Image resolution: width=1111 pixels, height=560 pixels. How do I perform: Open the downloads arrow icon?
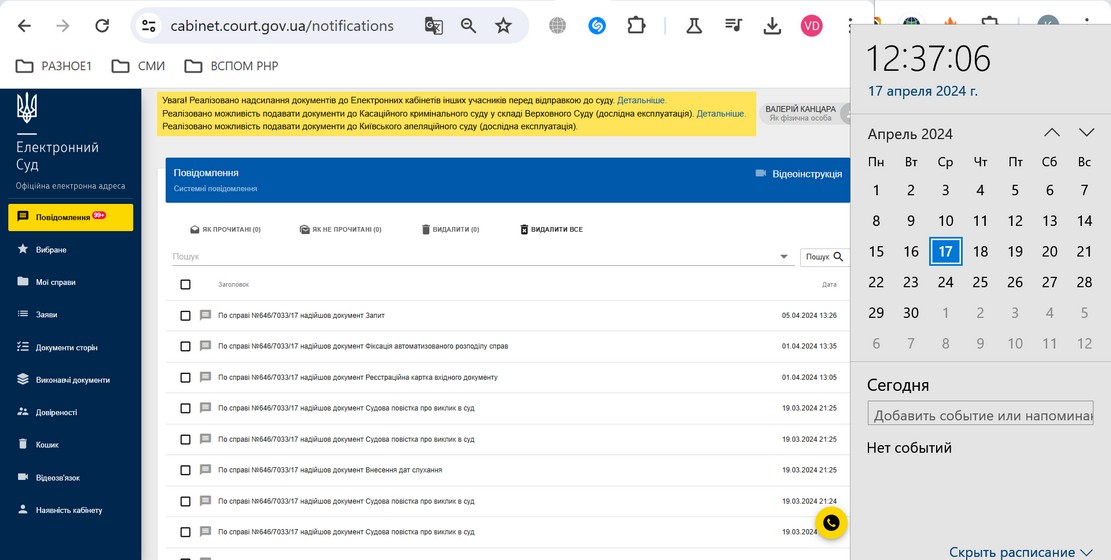click(x=772, y=26)
